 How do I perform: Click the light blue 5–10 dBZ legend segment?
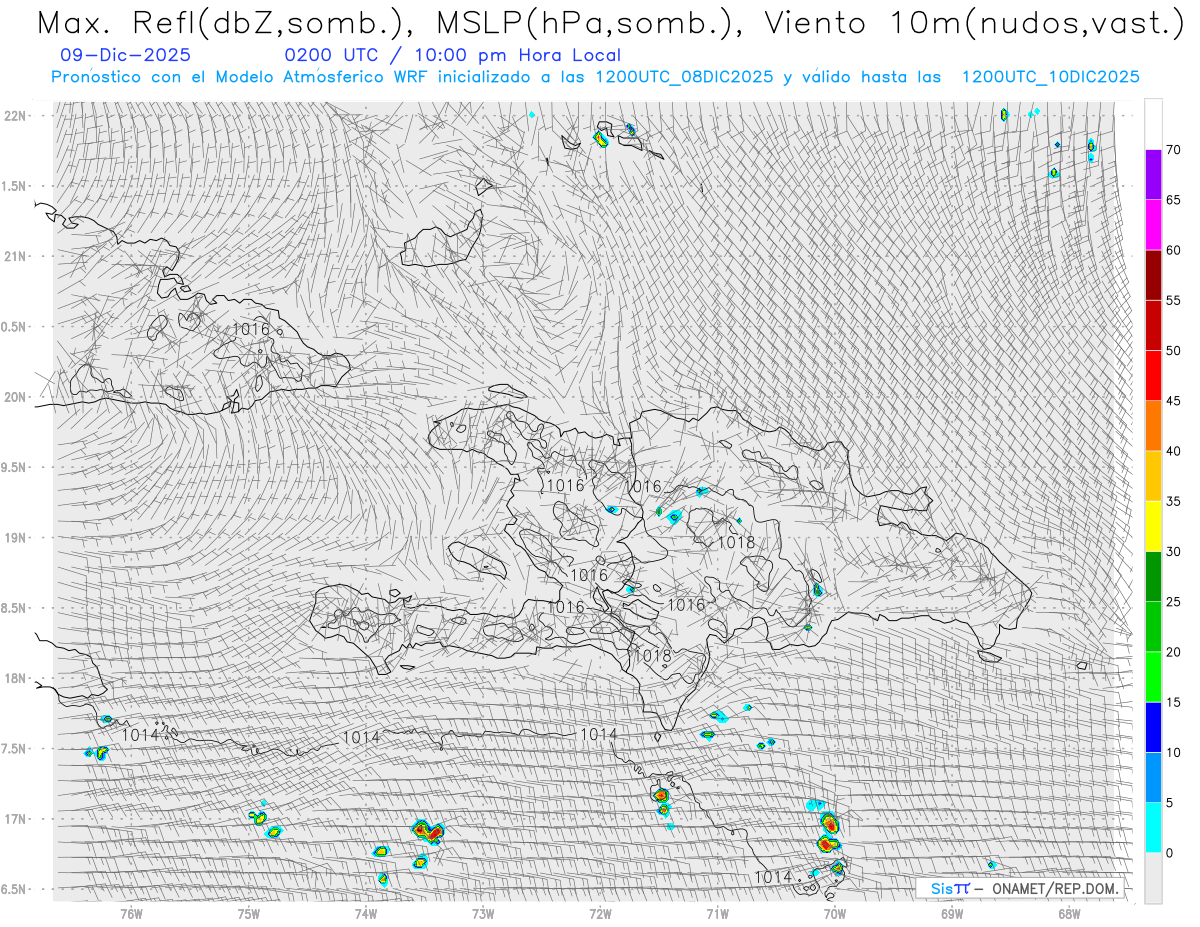[1153, 778]
